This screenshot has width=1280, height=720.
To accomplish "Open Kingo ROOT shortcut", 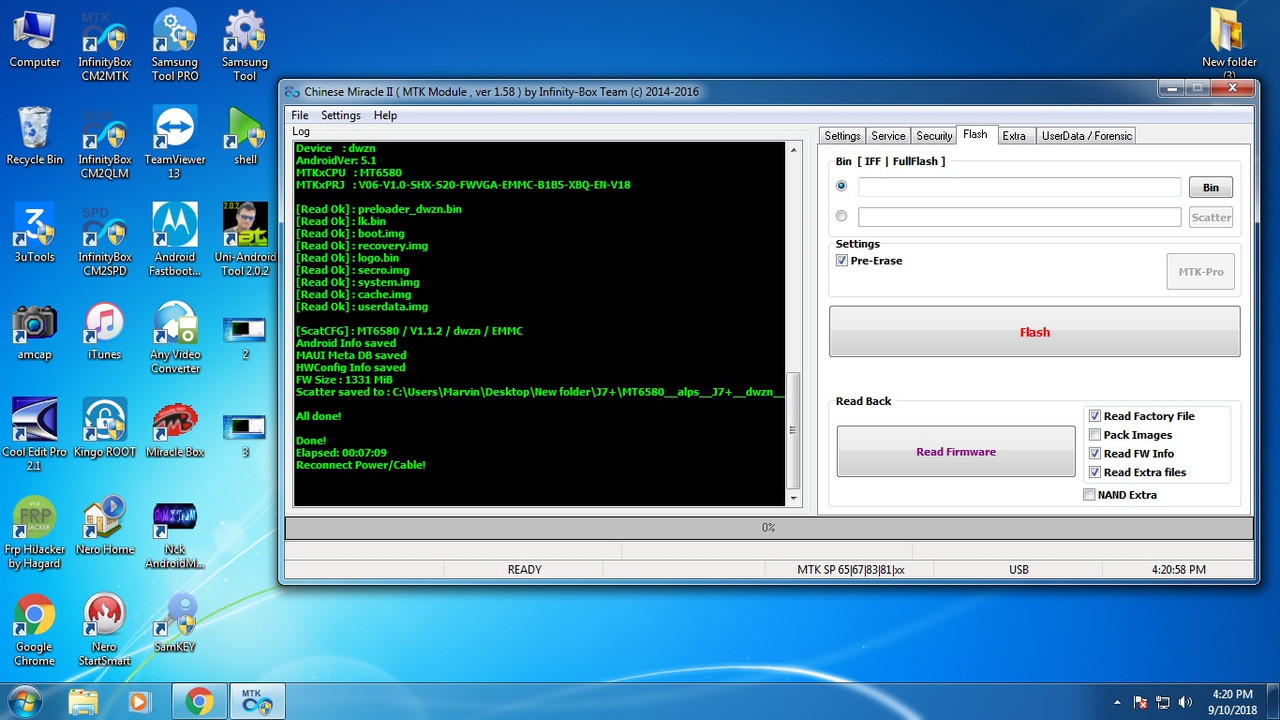I will click(105, 429).
